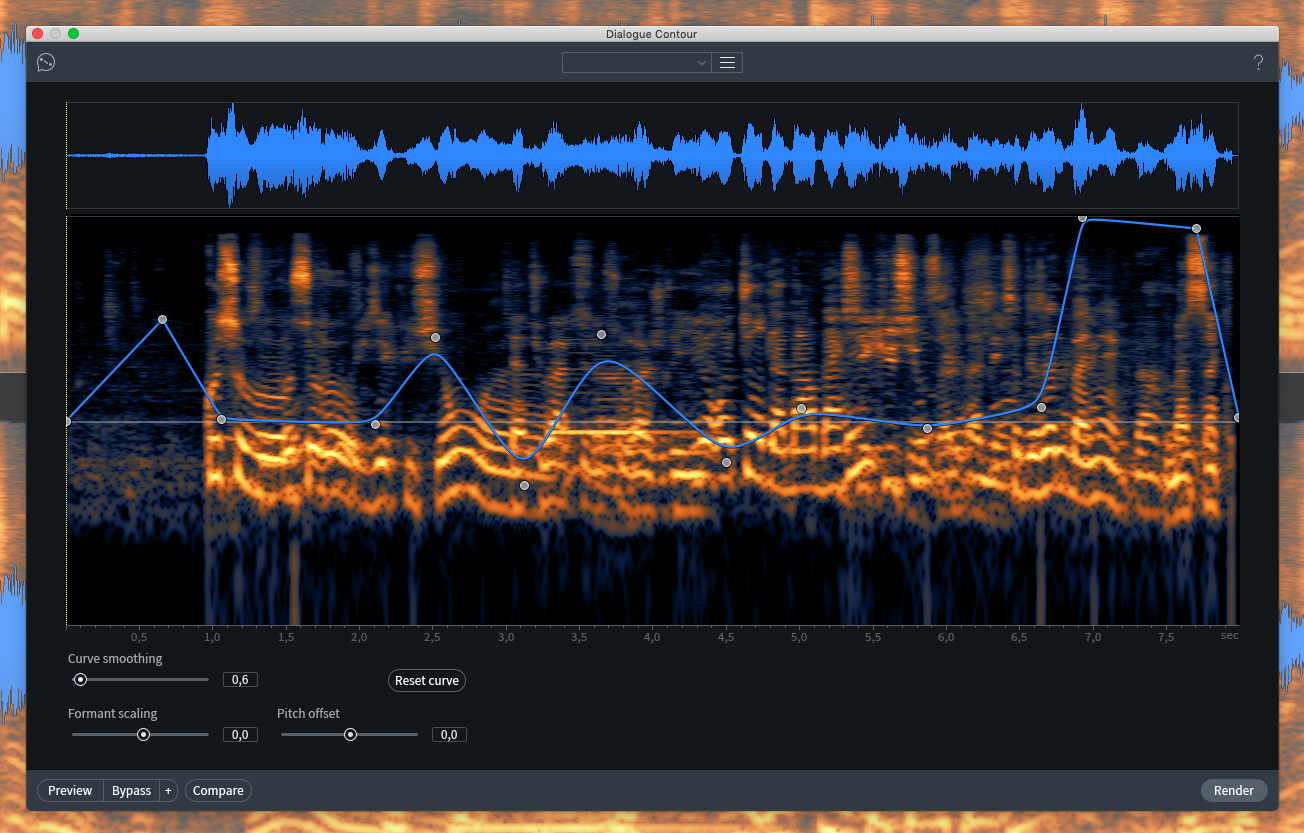The height and width of the screenshot is (833, 1304).
Task: Click the Compare button
Action: (x=218, y=790)
